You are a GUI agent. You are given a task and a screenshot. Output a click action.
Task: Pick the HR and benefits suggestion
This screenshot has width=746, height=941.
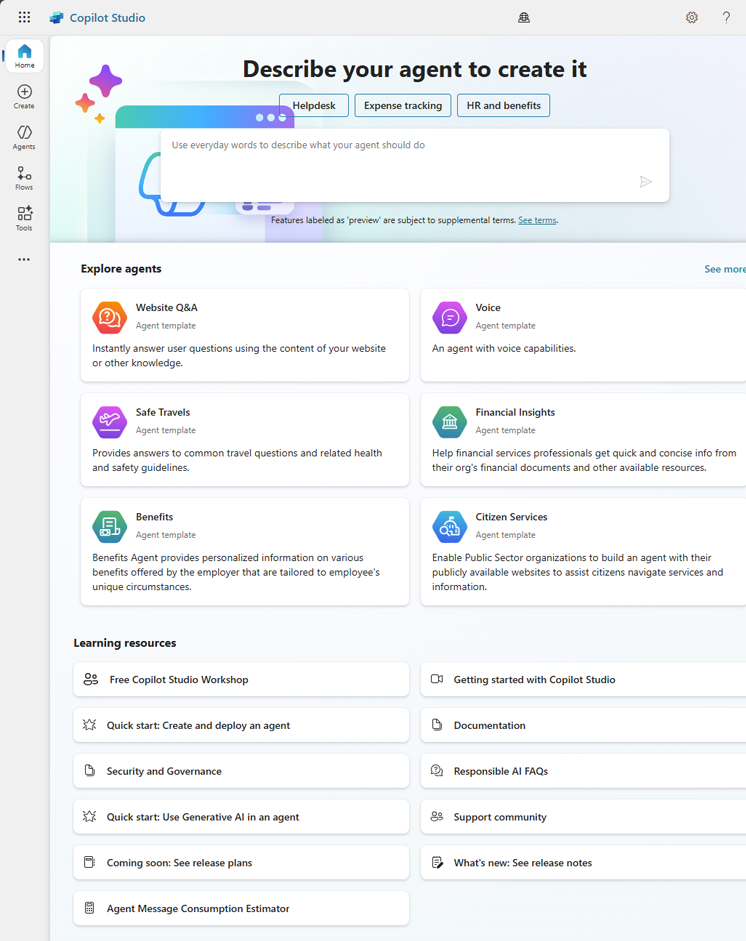coord(503,106)
